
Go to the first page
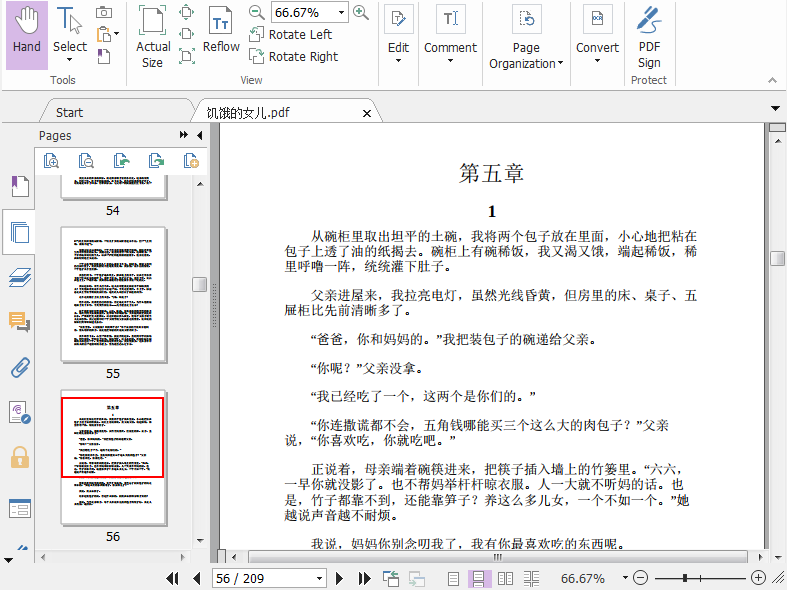click(172, 578)
